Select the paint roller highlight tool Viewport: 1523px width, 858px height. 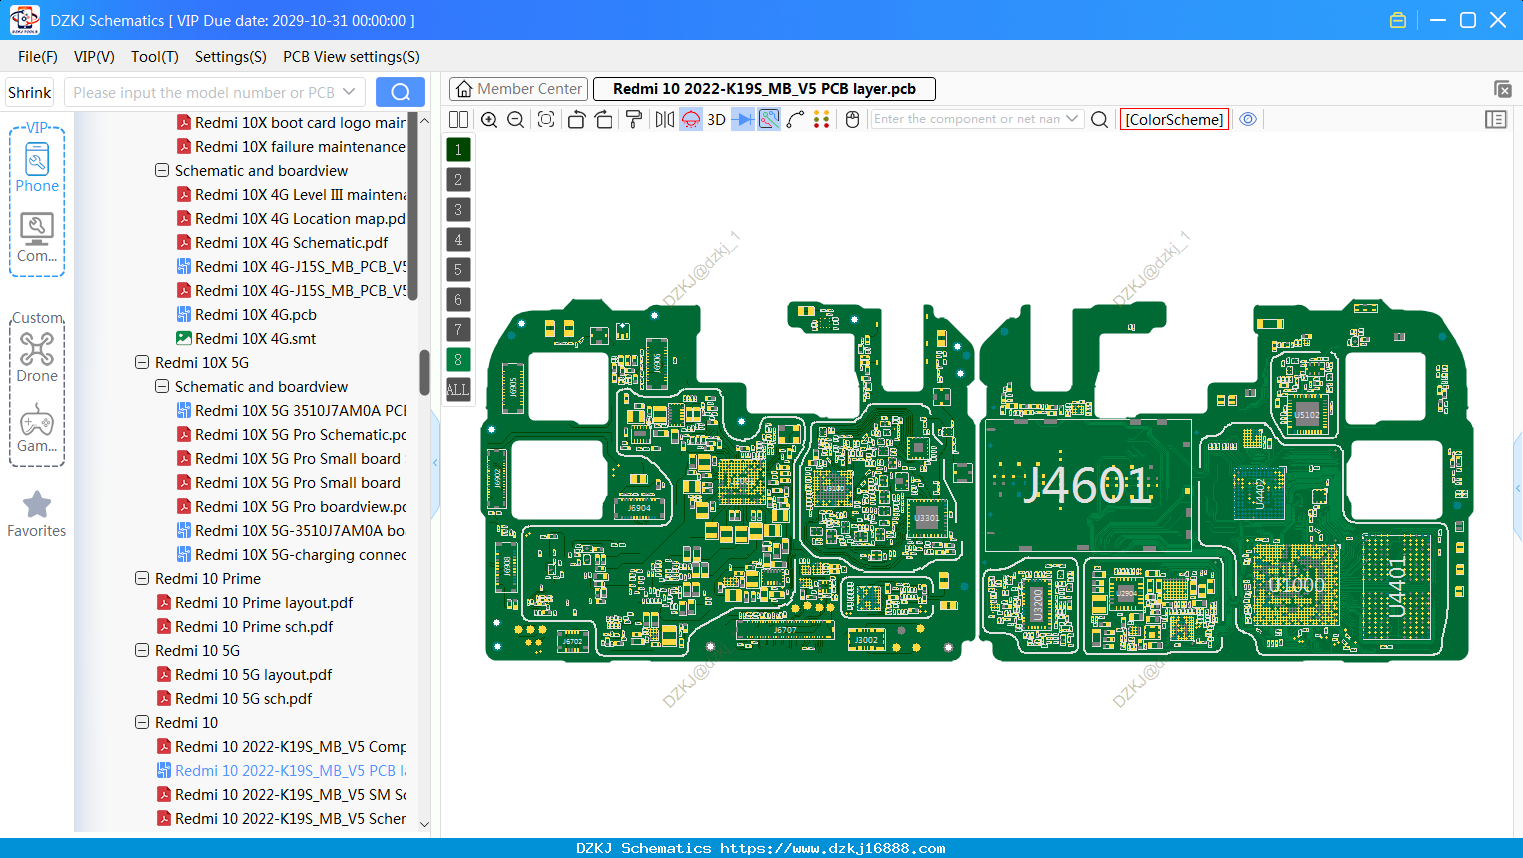pyautogui.click(x=634, y=119)
